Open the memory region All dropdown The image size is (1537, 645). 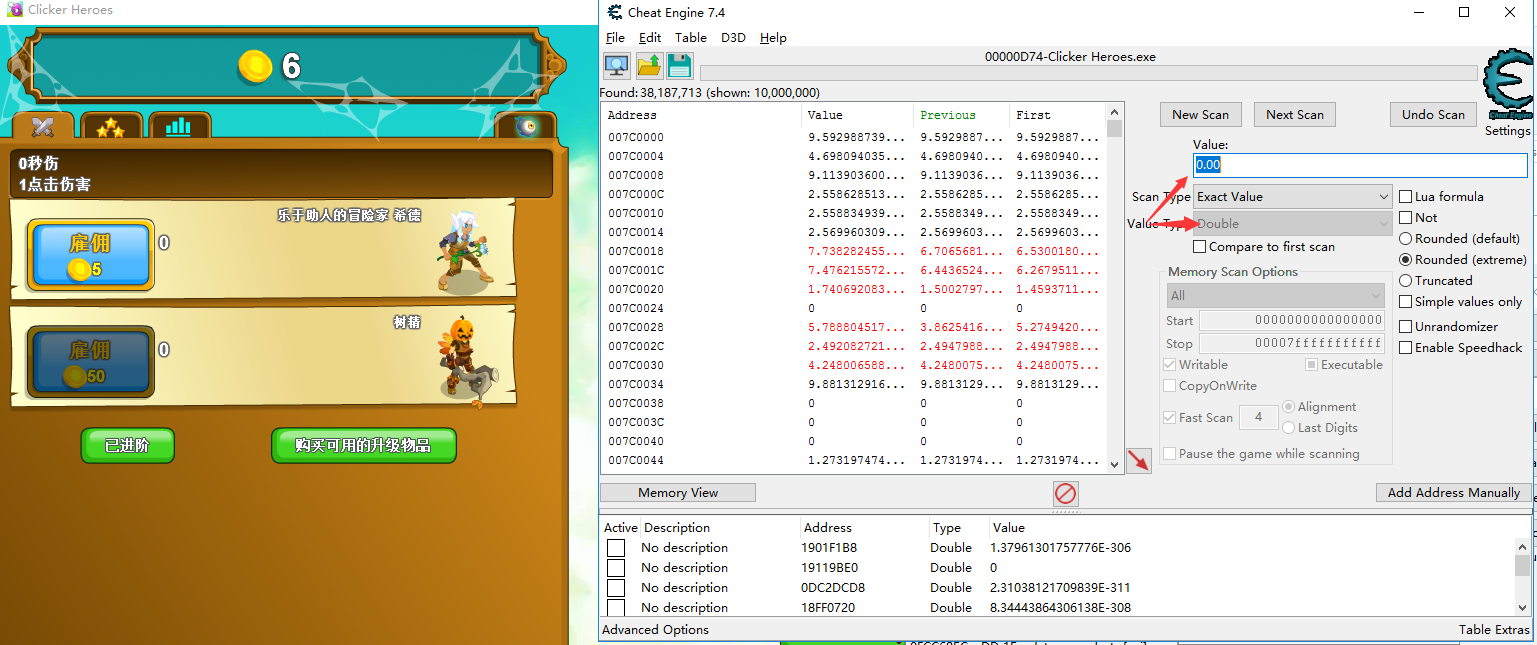coord(1277,296)
